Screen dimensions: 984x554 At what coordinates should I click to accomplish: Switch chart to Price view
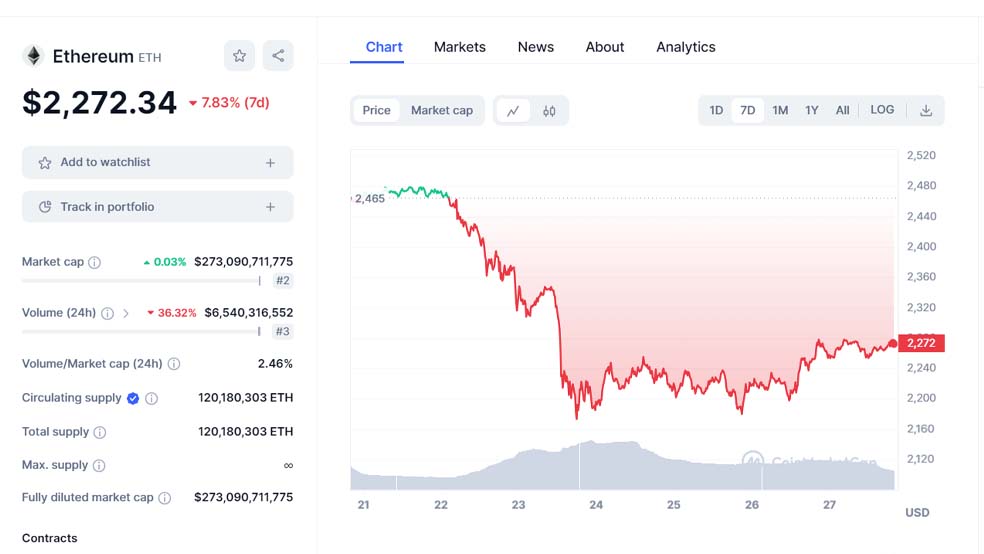pos(377,110)
